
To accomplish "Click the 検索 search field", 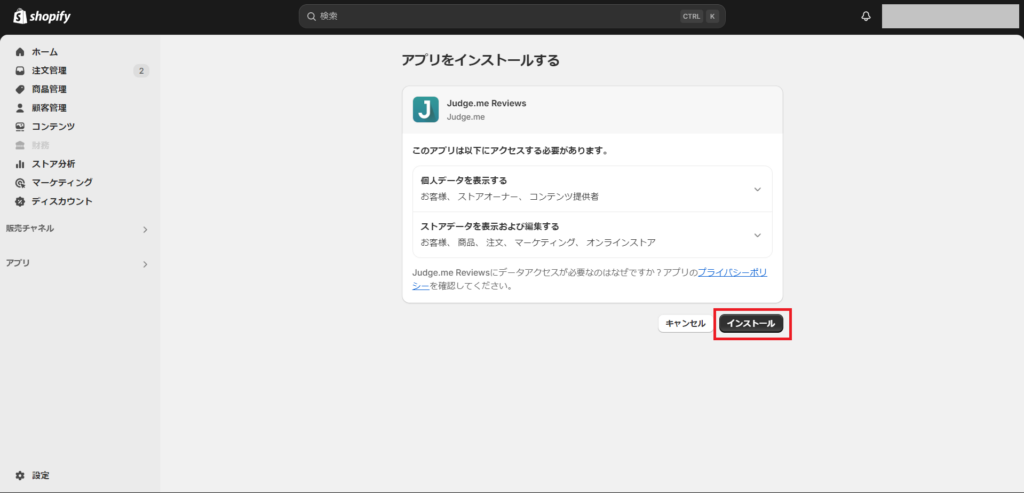I will pyautogui.click(x=511, y=16).
